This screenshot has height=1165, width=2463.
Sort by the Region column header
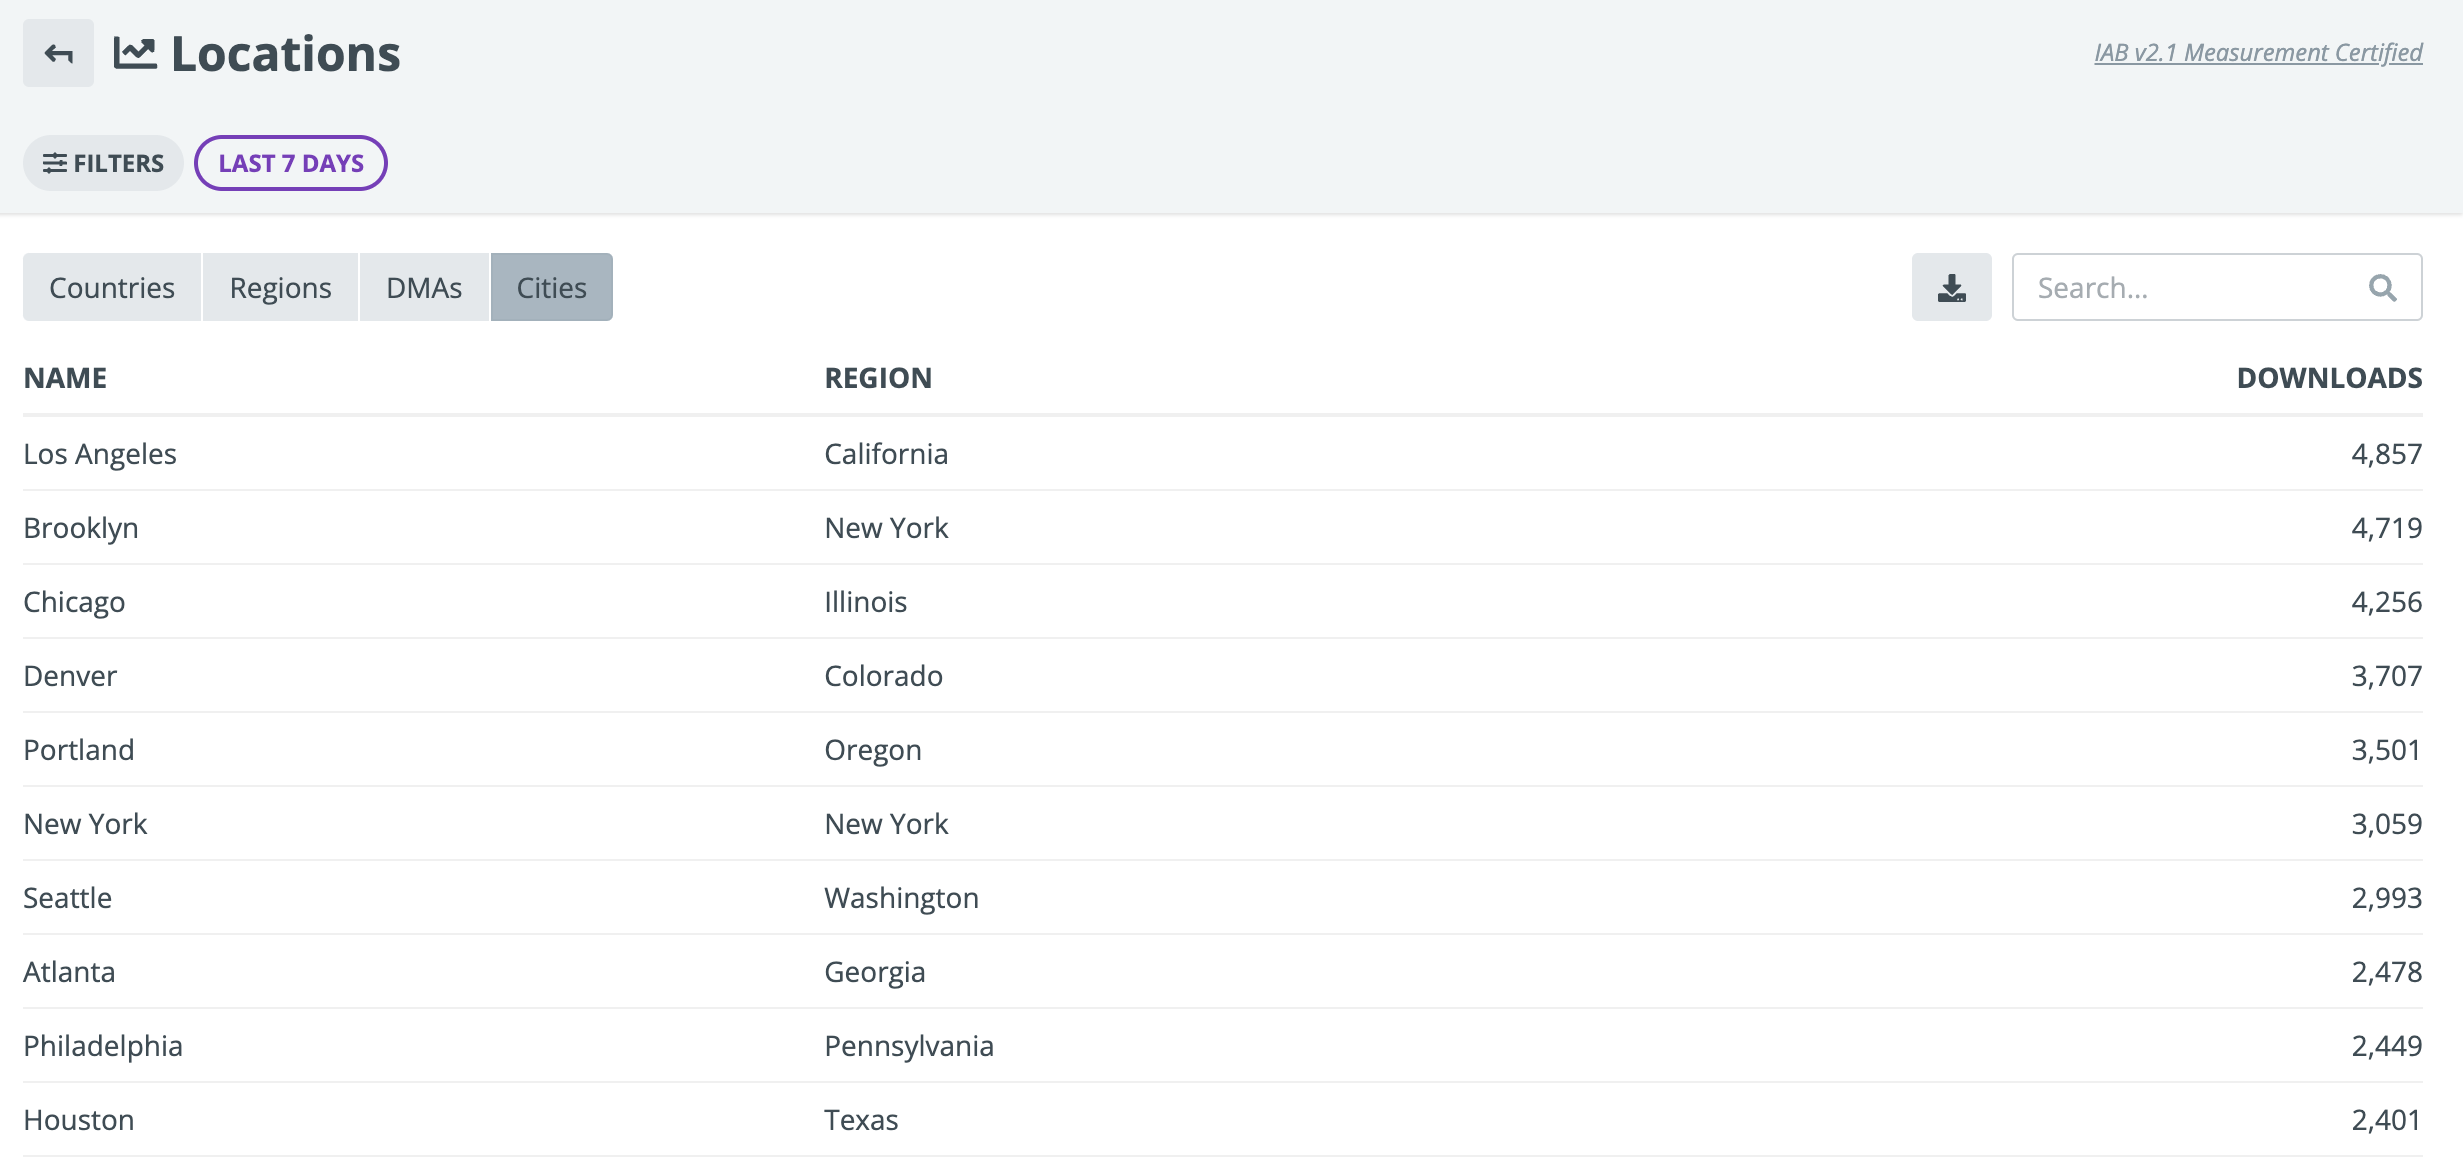pos(878,378)
